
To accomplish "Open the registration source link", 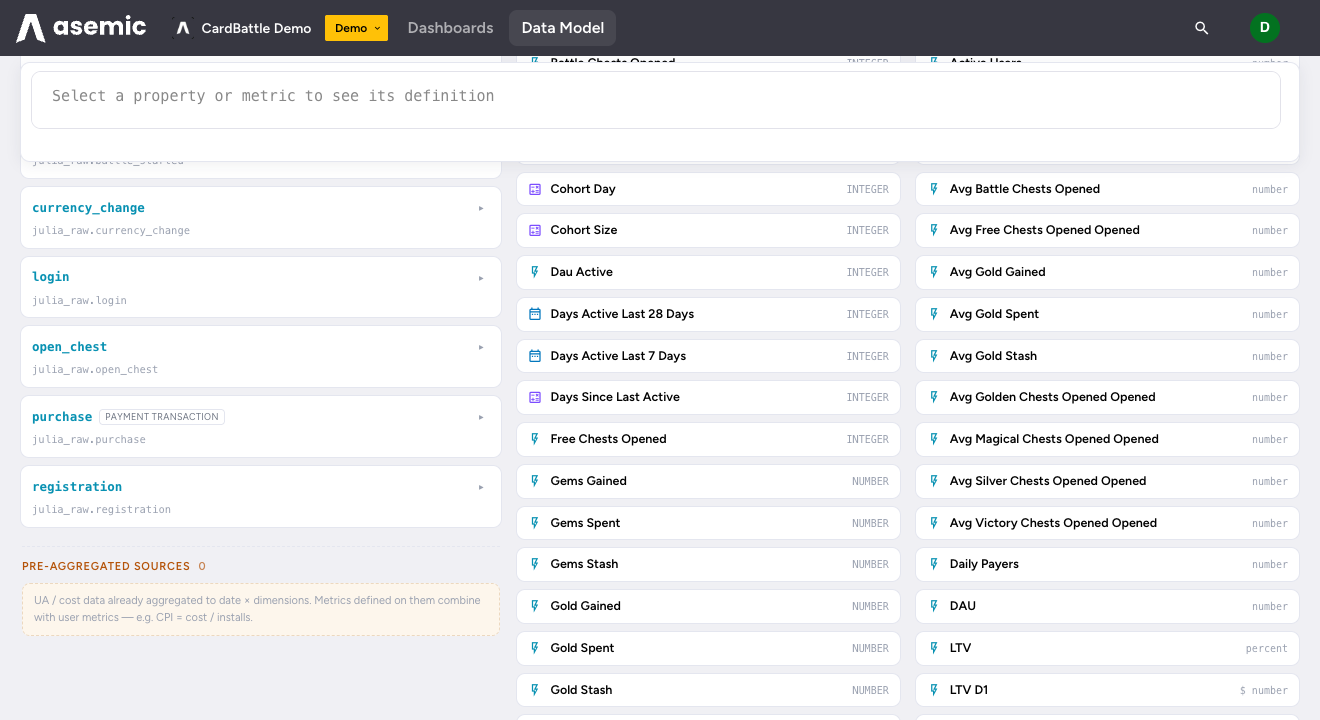I will [x=77, y=487].
